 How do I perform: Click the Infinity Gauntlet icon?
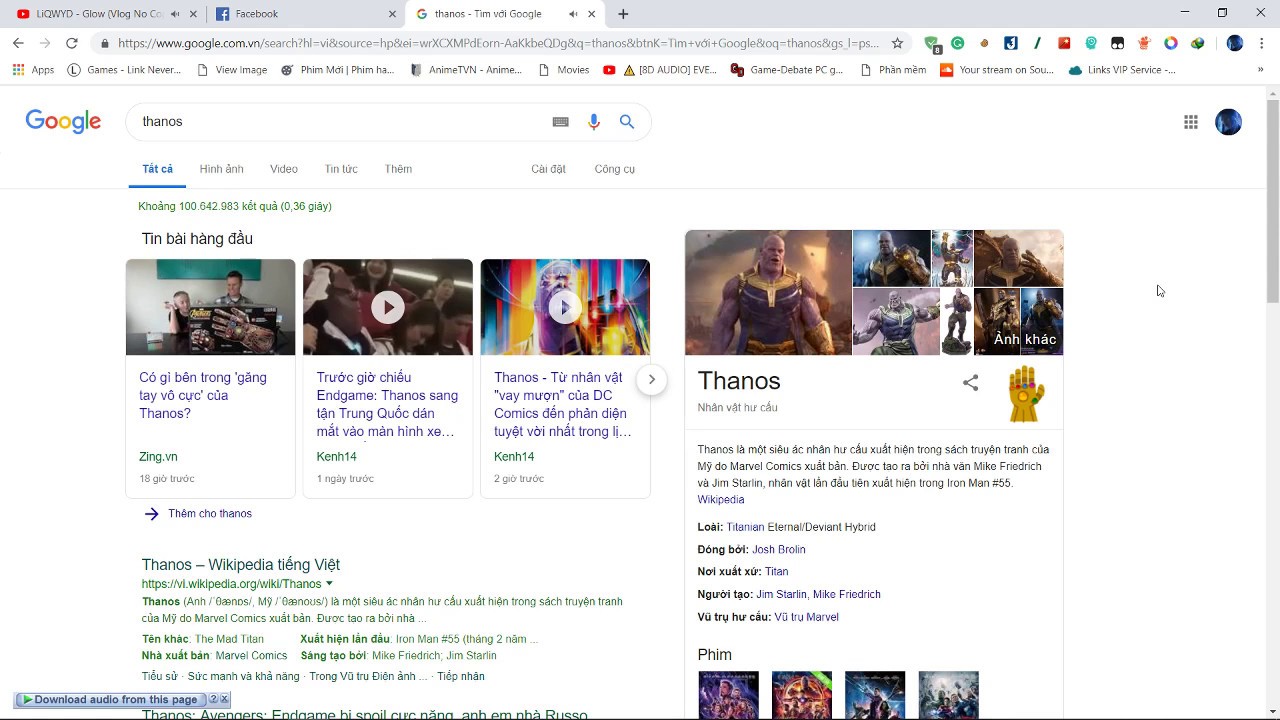point(1025,393)
